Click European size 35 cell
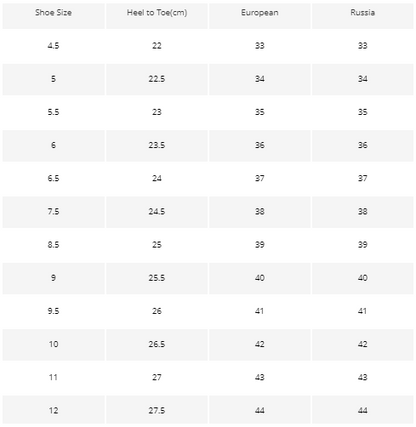 click(260, 112)
